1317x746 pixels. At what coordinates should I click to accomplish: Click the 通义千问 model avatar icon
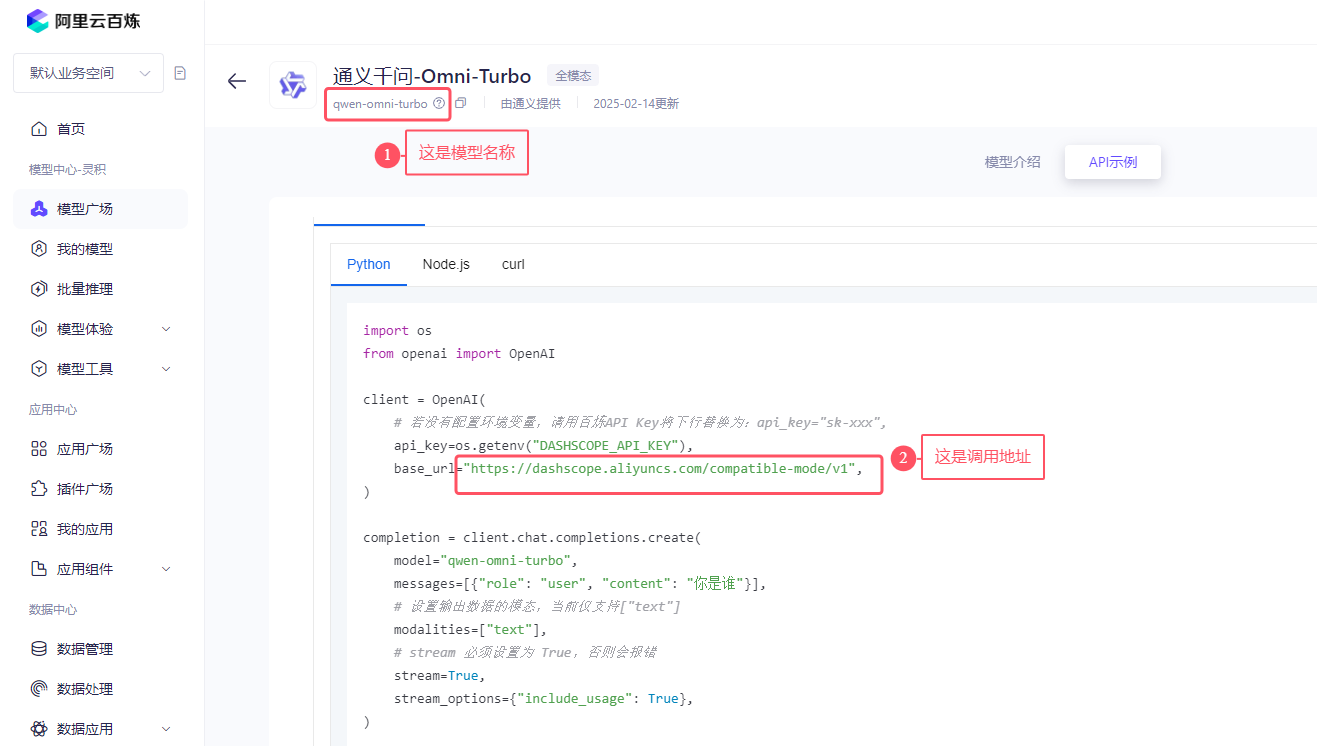point(293,85)
